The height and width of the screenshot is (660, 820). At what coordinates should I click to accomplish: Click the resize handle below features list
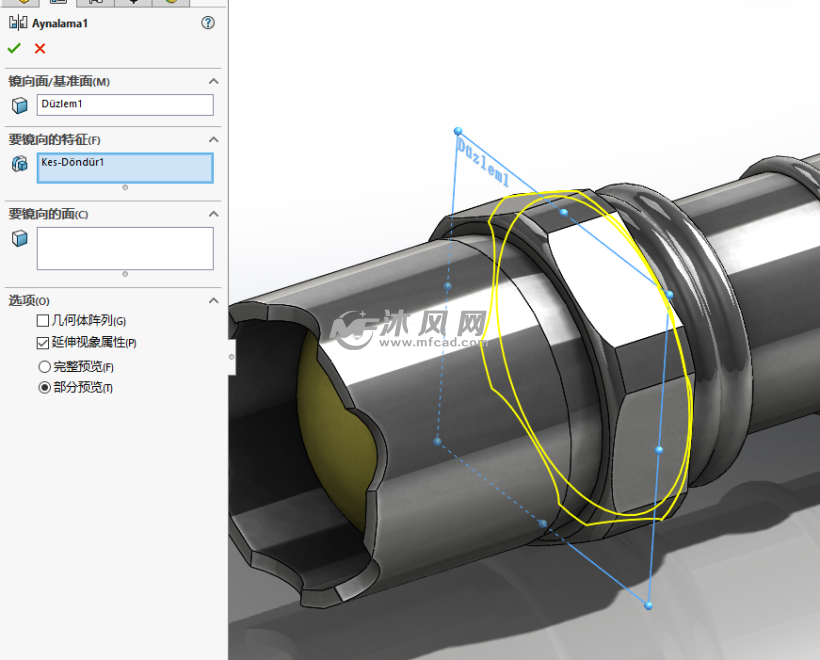point(125,187)
